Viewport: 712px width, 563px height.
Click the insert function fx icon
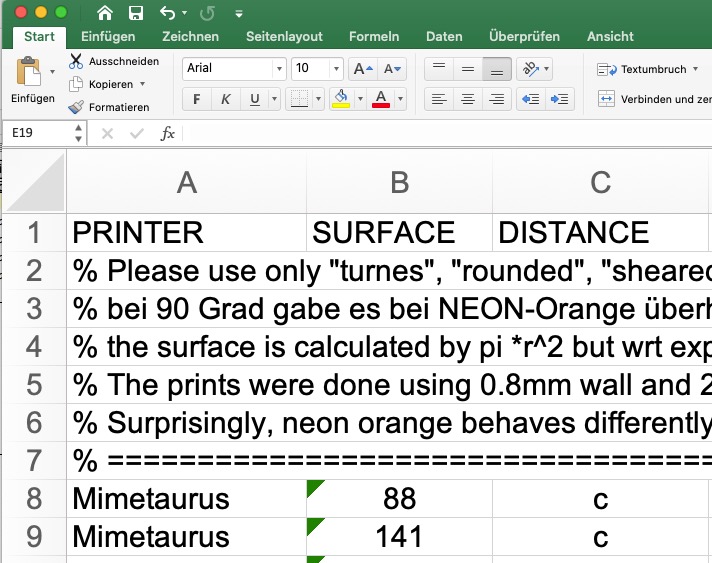click(x=168, y=133)
